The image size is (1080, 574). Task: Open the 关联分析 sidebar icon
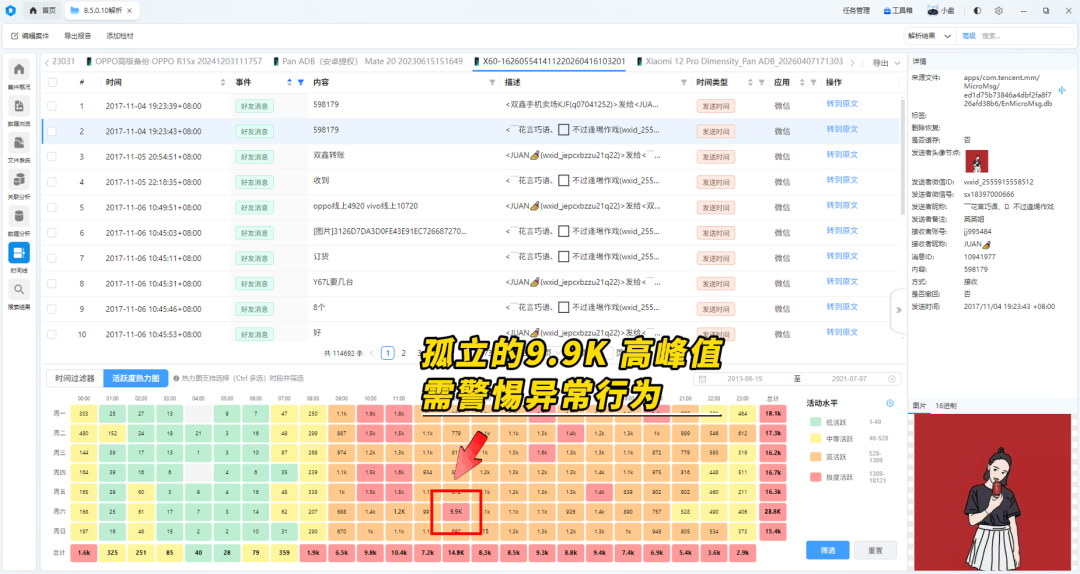[x=19, y=179]
